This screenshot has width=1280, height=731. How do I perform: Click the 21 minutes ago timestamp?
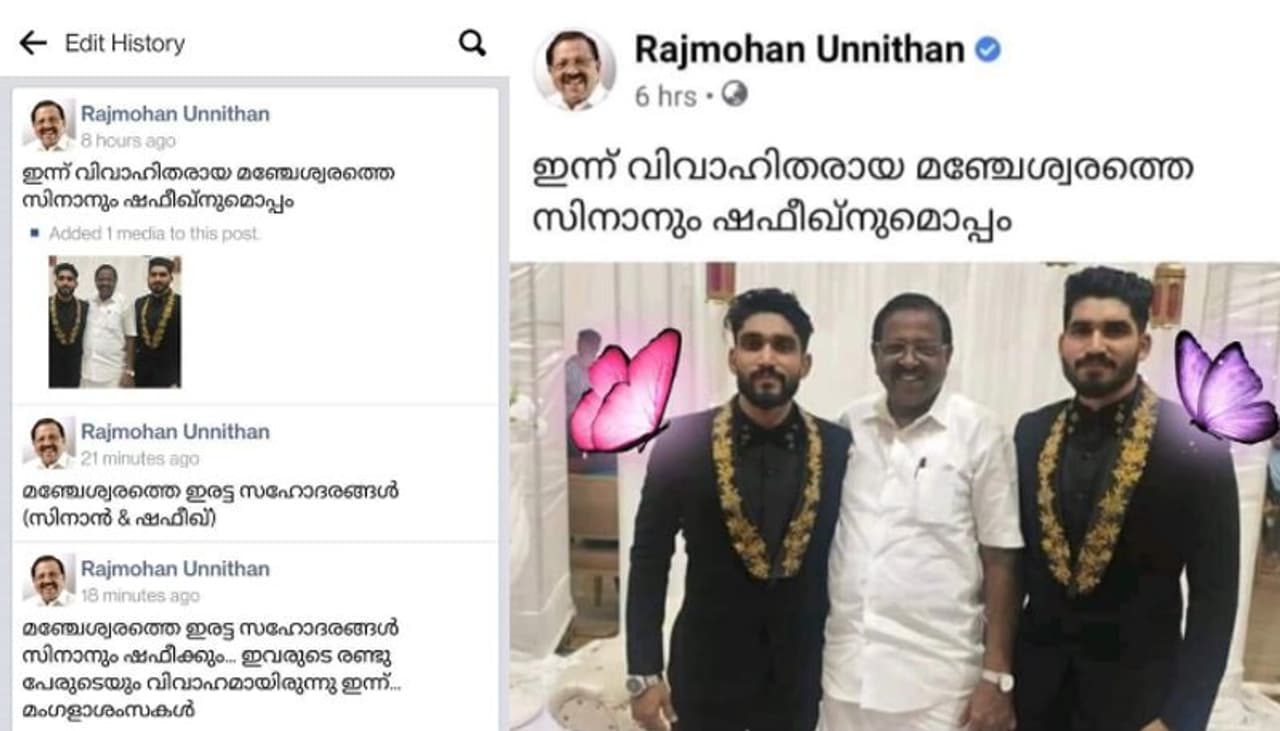point(140,459)
